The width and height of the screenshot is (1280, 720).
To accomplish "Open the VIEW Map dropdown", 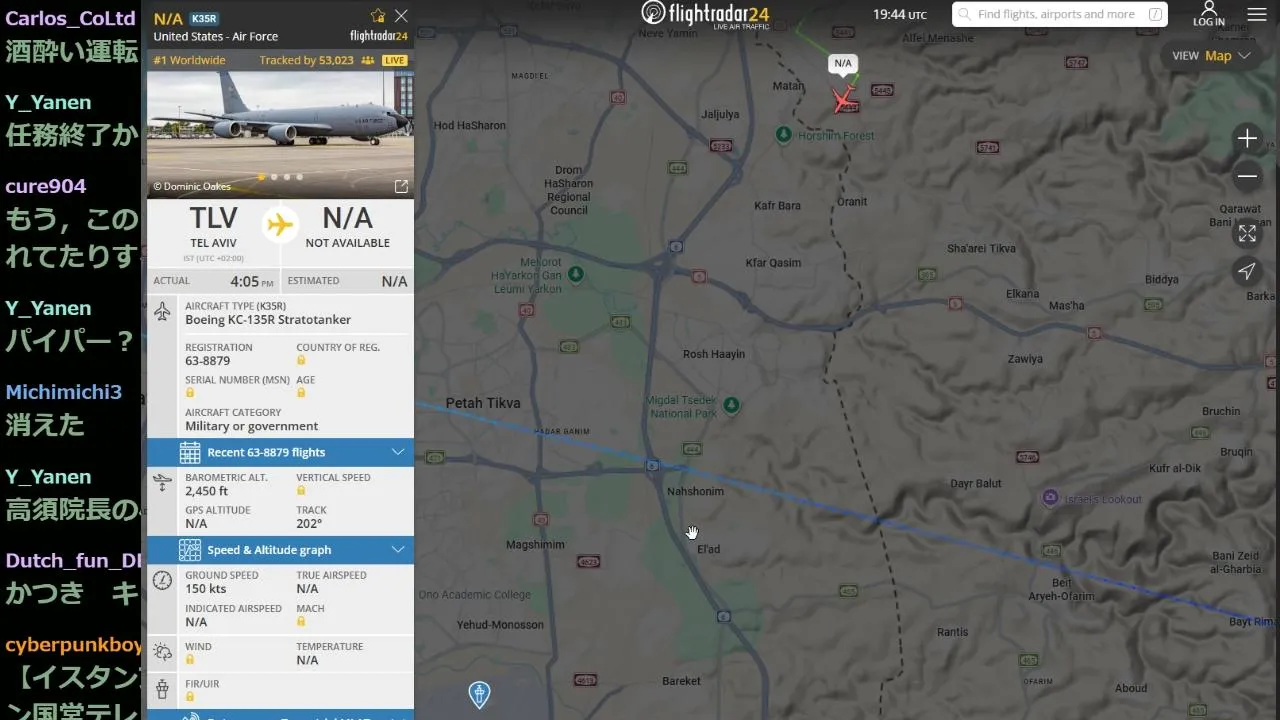I will click(x=1212, y=56).
